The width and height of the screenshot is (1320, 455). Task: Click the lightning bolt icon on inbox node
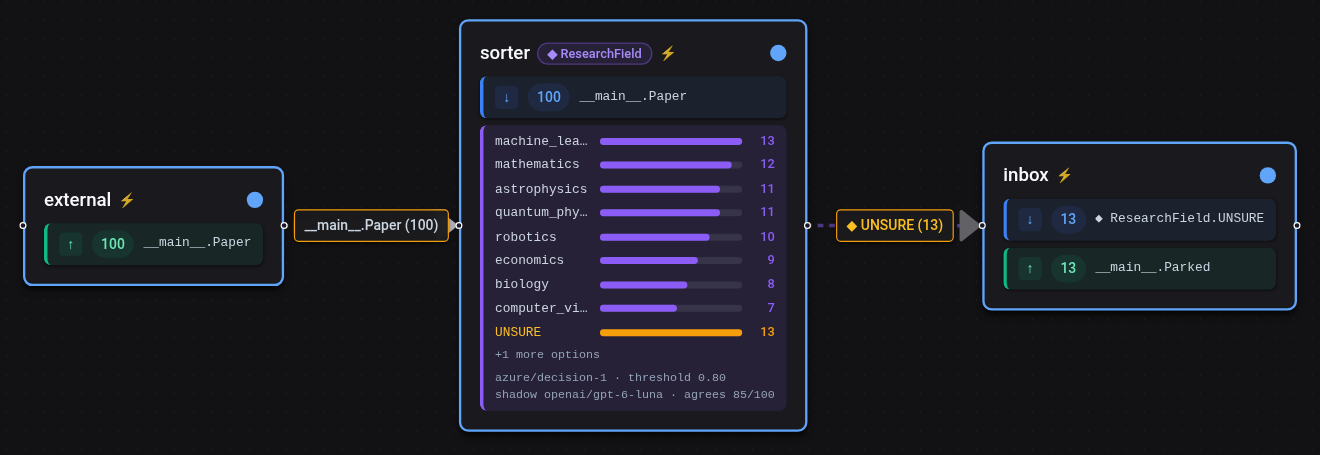(1064, 175)
